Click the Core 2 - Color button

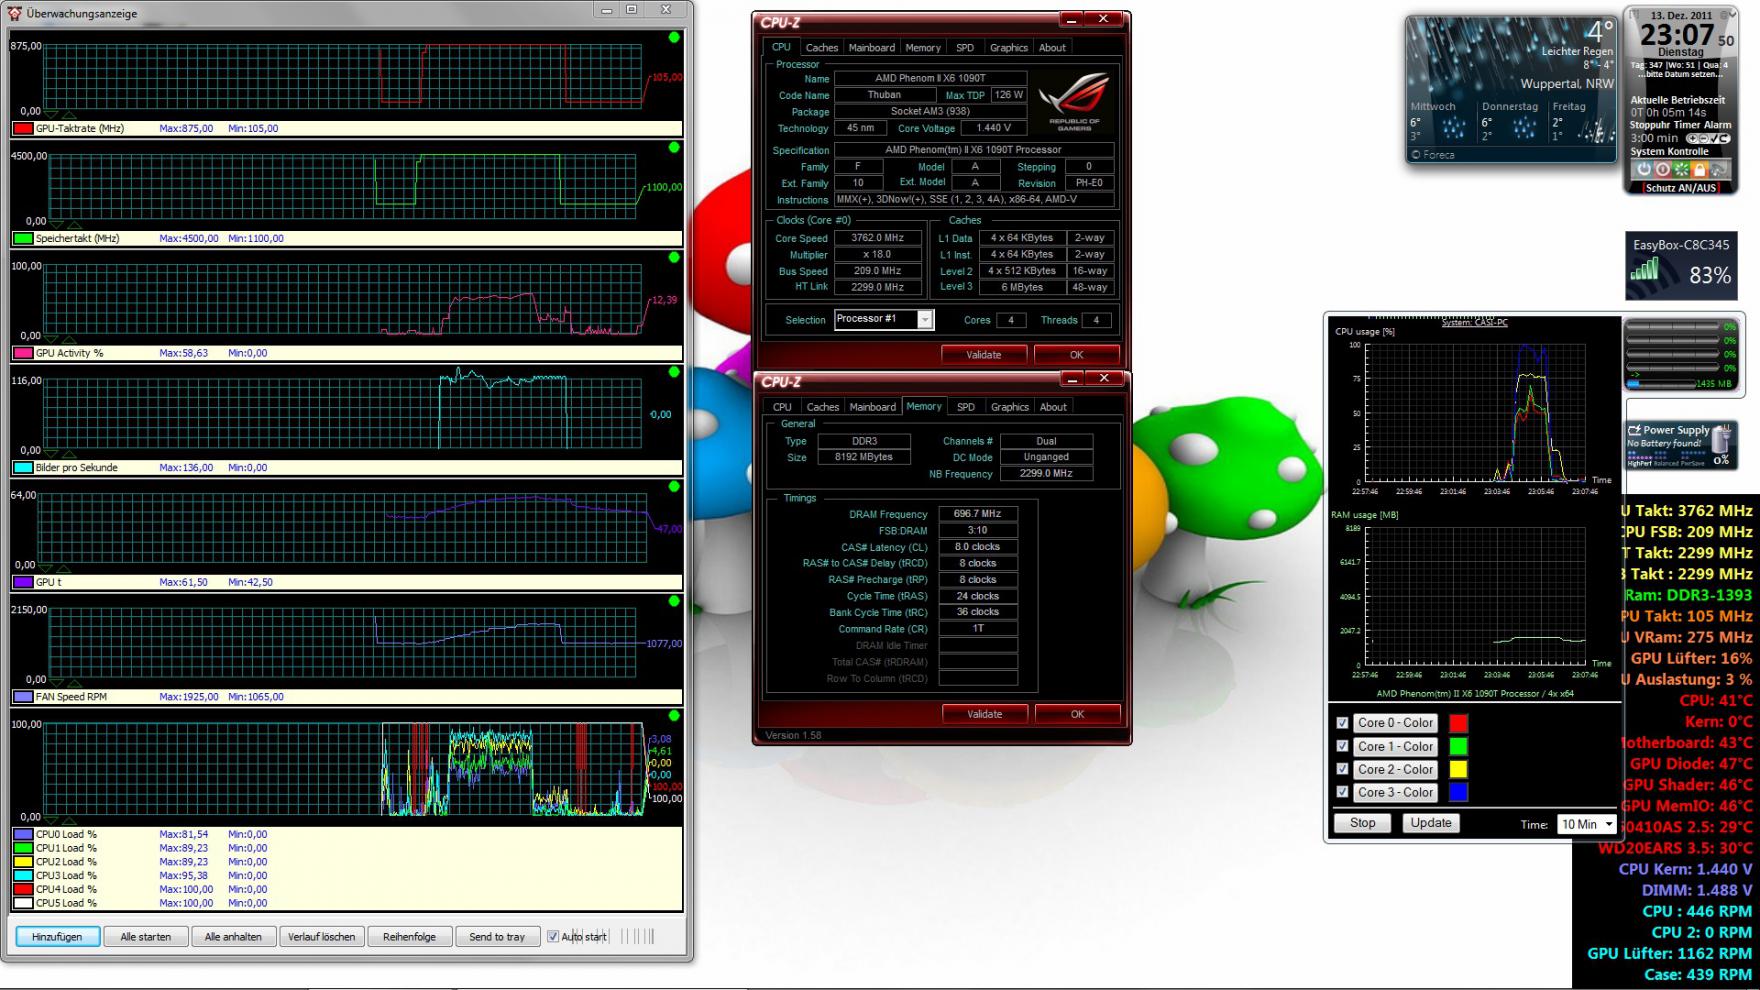coord(1396,769)
